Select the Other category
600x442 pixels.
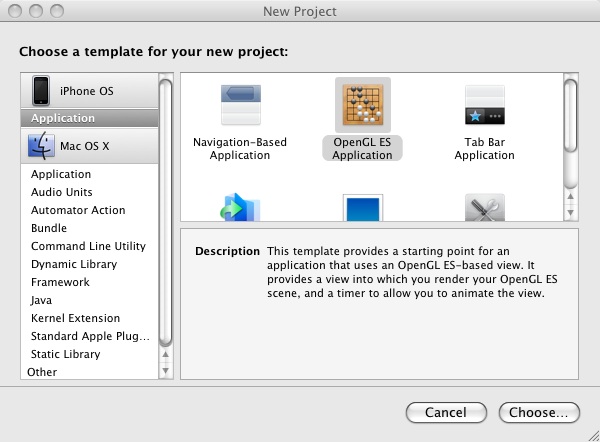tap(90, 372)
